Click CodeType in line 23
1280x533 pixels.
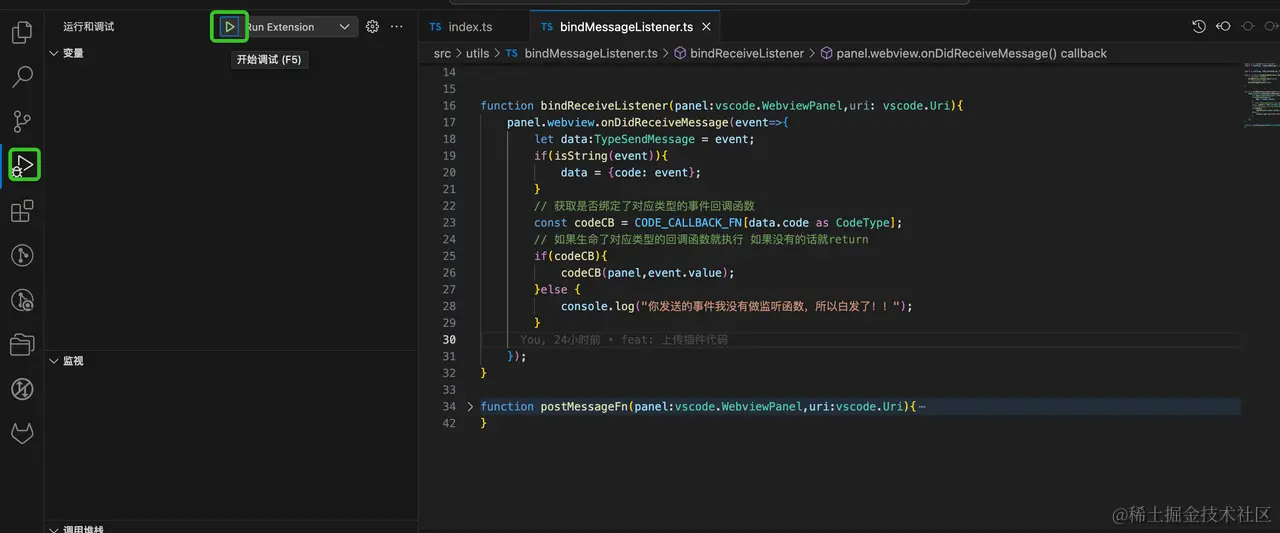click(862, 223)
